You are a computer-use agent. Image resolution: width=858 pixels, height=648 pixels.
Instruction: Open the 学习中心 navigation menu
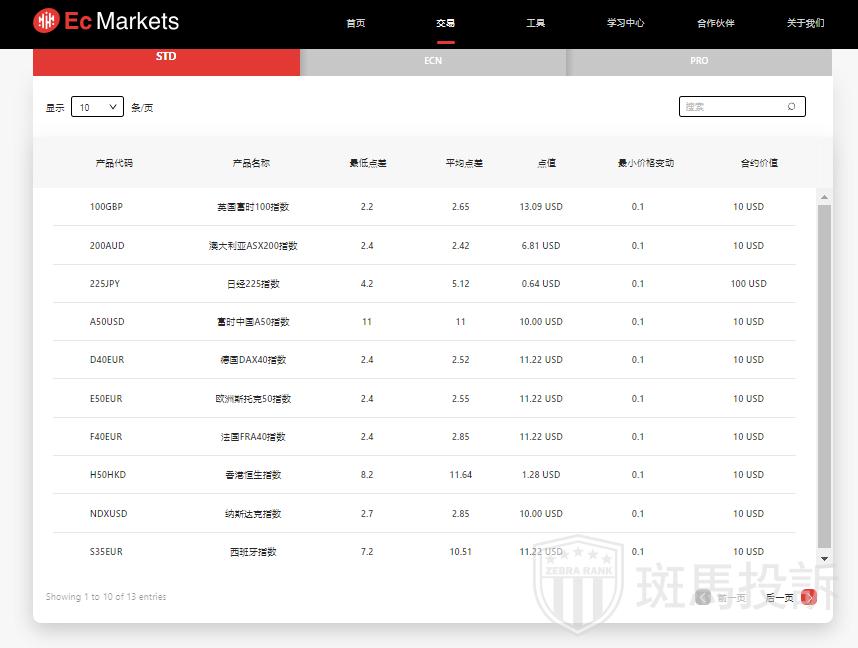626,23
